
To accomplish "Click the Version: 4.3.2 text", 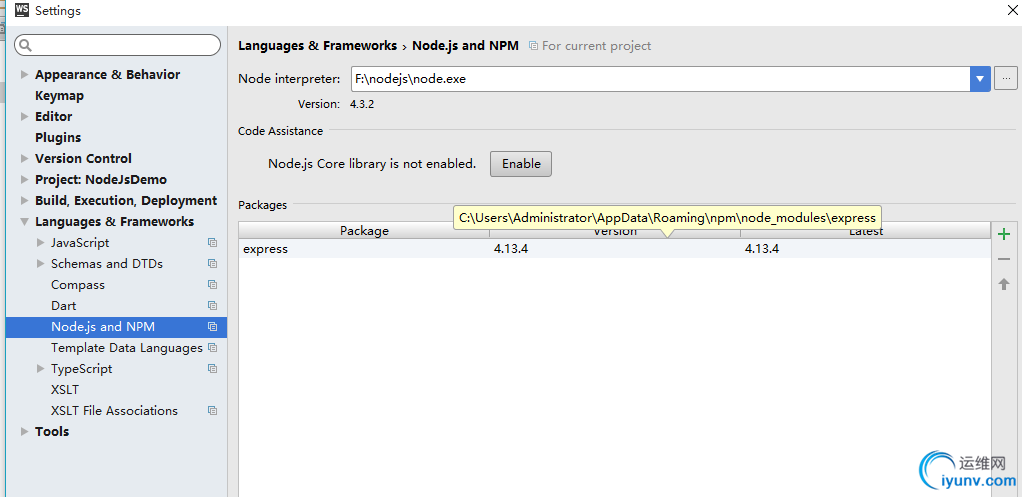I will click(336, 104).
